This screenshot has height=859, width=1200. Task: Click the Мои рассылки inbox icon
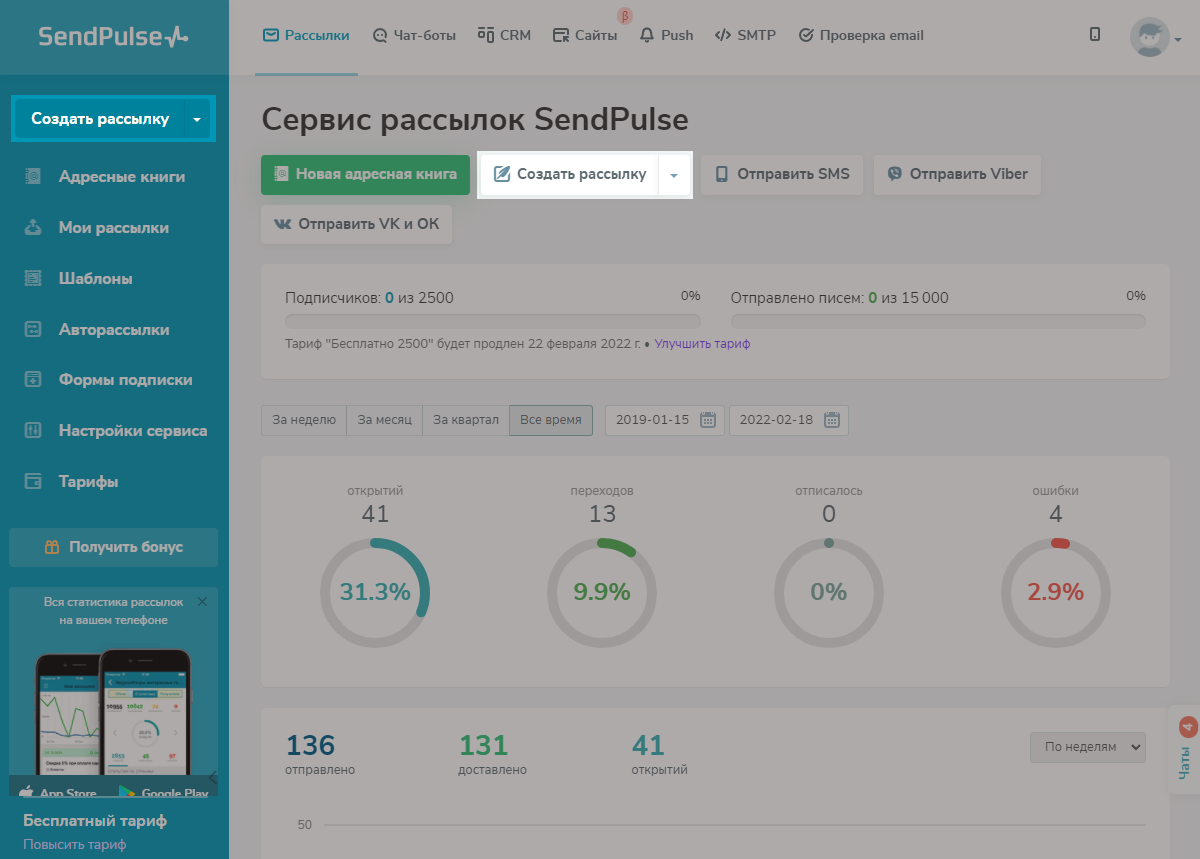33,227
